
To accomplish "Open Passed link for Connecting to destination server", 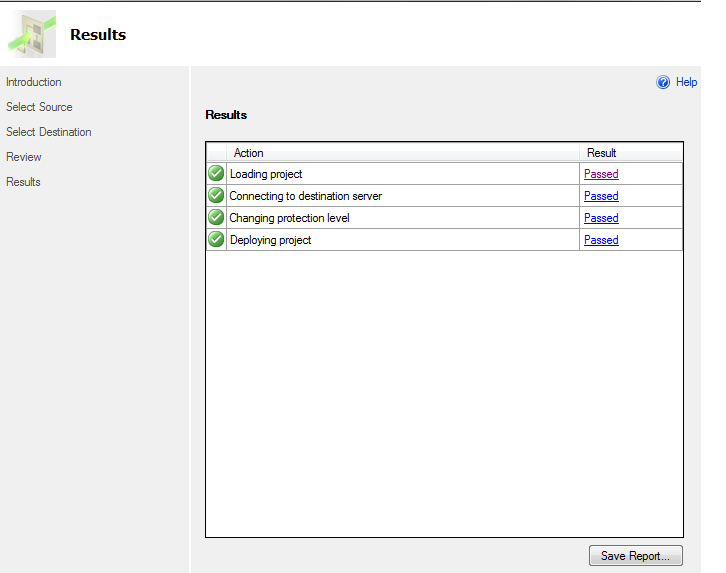I will tap(601, 196).
